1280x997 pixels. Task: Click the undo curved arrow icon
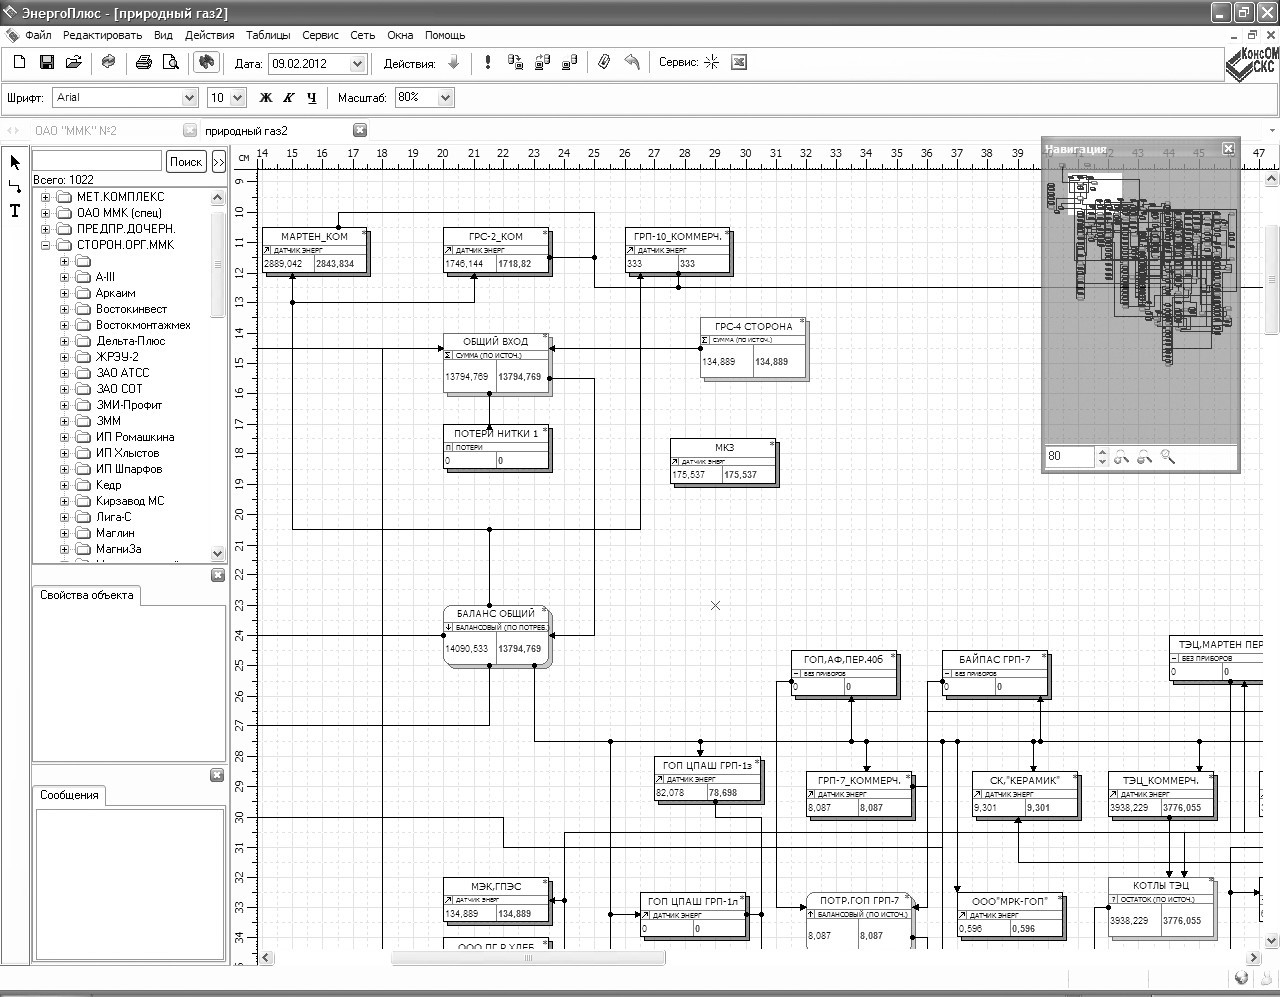tap(632, 62)
